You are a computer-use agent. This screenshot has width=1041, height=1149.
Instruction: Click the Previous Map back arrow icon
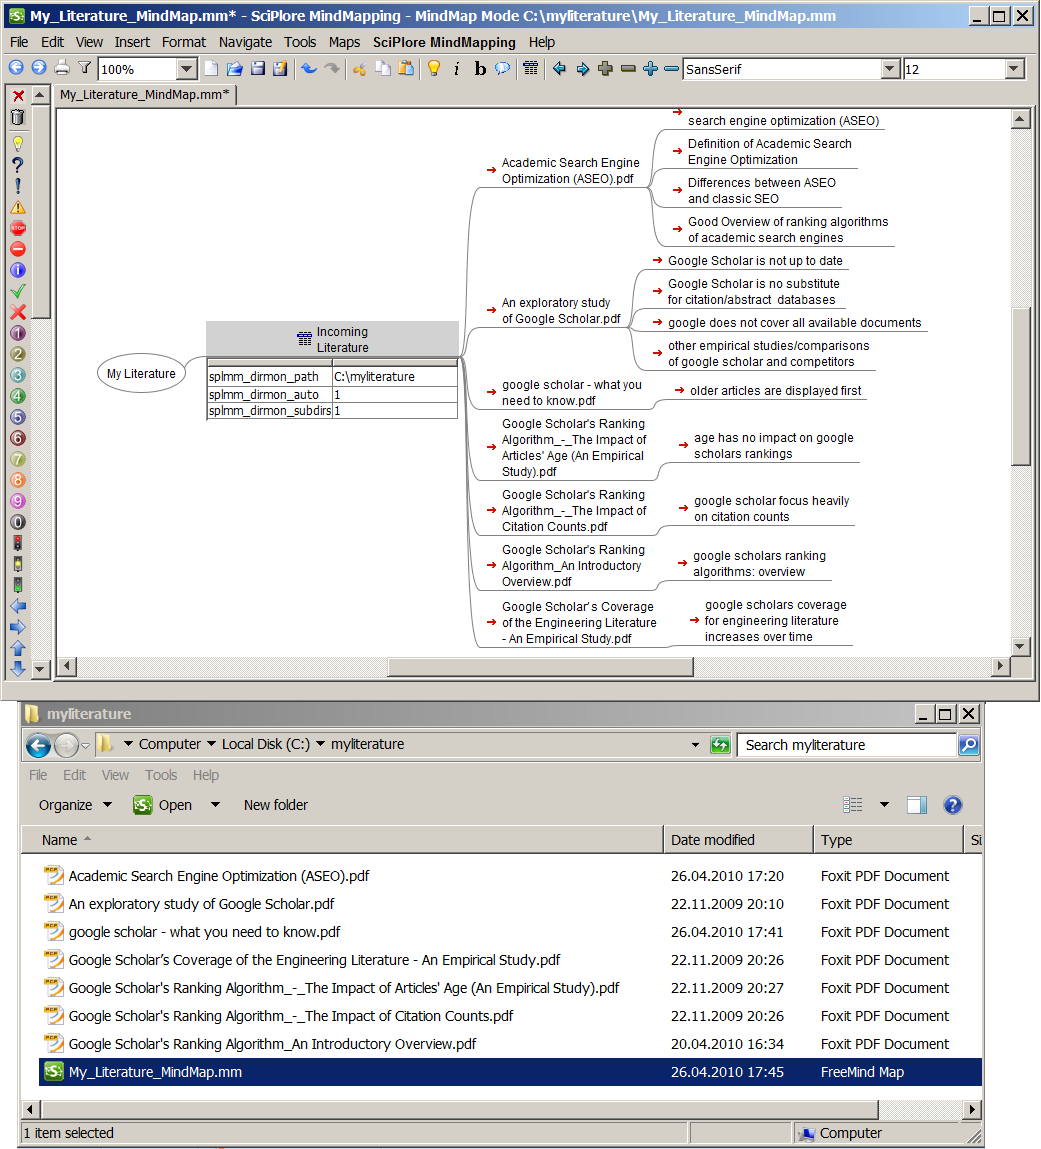(15, 68)
